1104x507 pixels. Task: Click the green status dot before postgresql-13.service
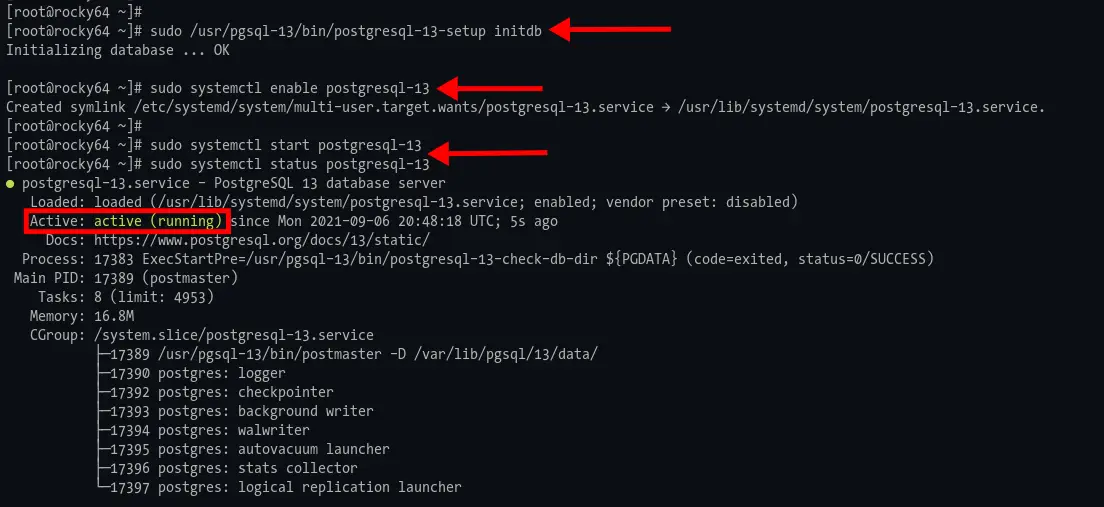10,183
